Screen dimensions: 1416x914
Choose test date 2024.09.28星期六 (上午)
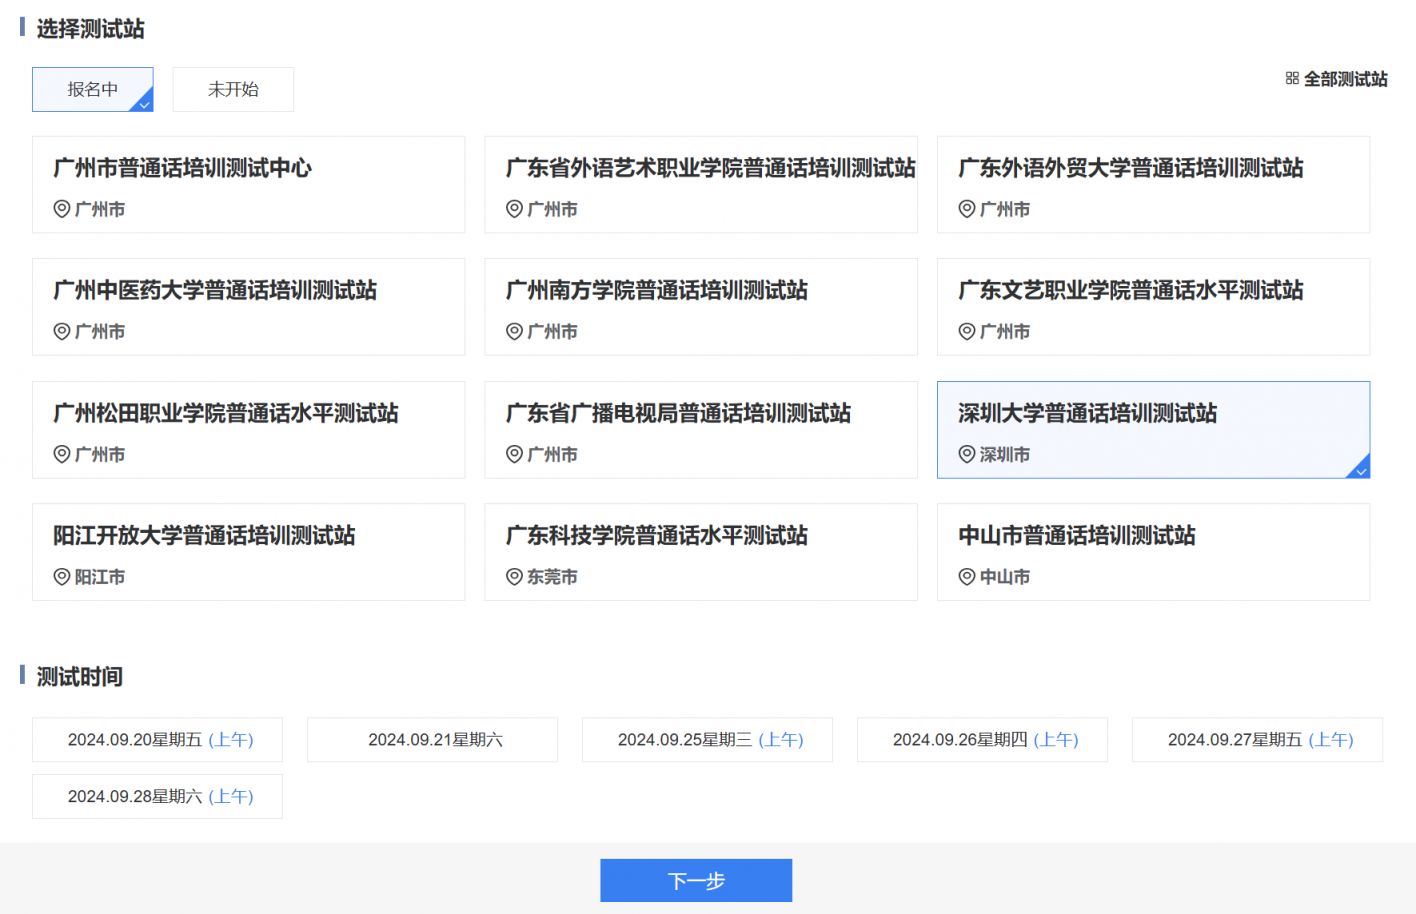pyautogui.click(x=157, y=796)
